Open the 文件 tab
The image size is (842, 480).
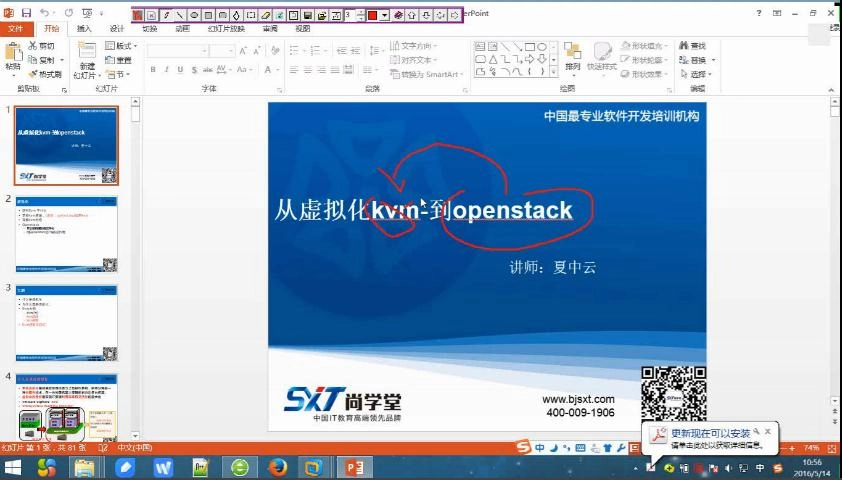[16, 28]
